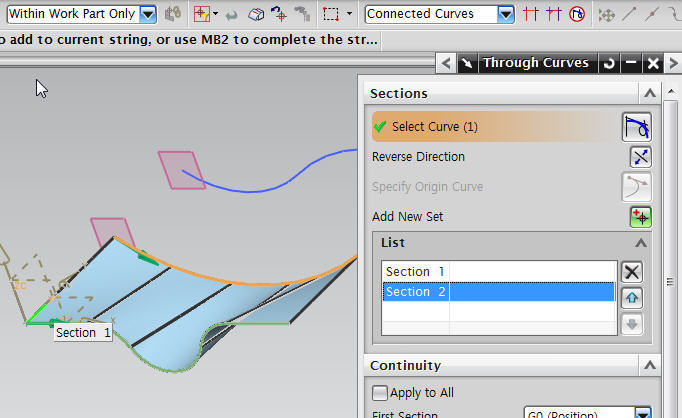Click the greyed assembly scope icon
Viewport: 682px width, 418px height.
click(173, 14)
